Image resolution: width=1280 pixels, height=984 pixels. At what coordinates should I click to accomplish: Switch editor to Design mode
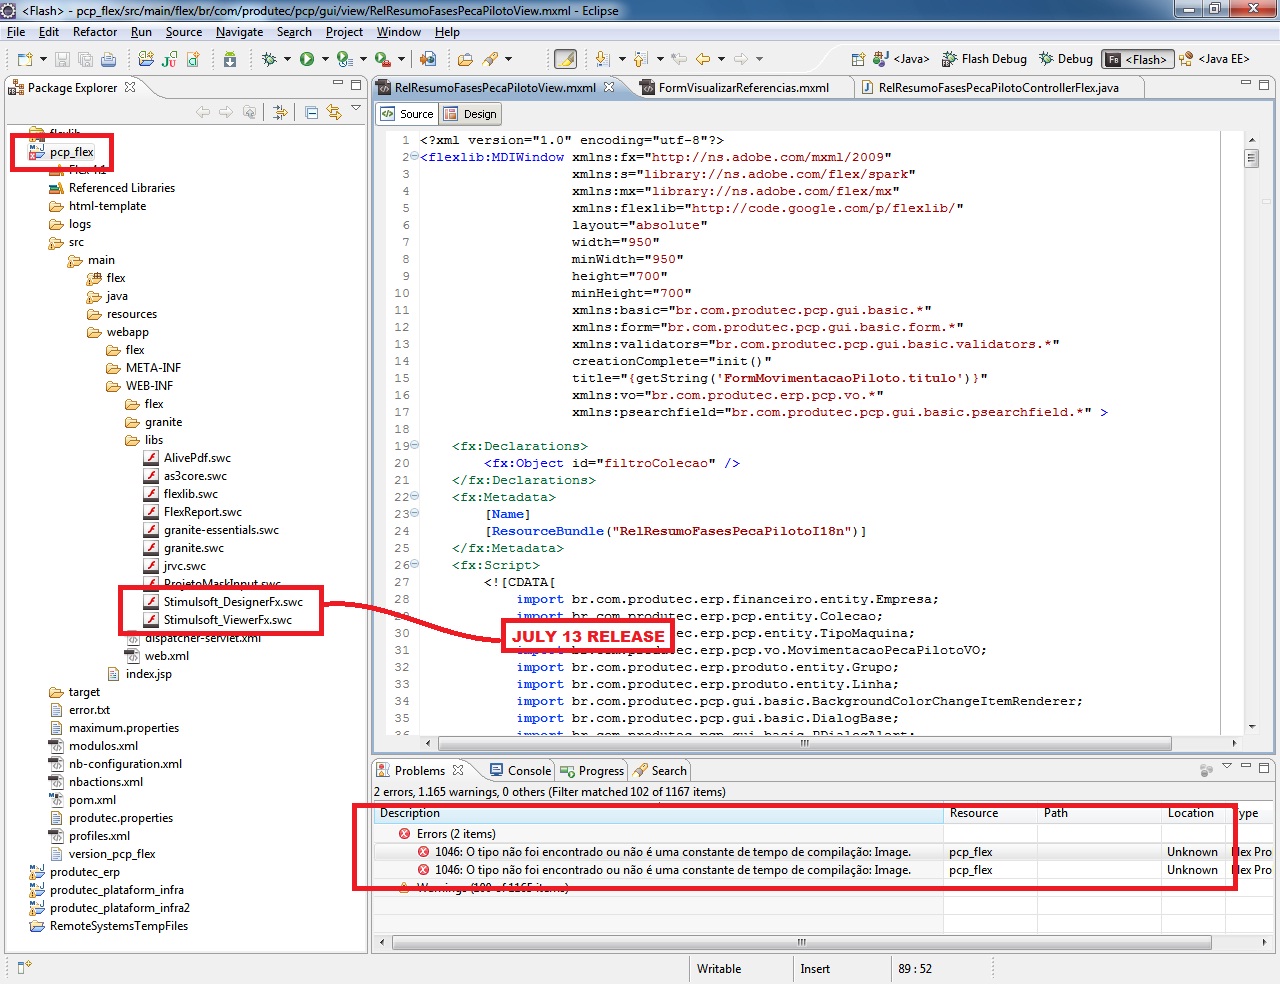coord(471,114)
